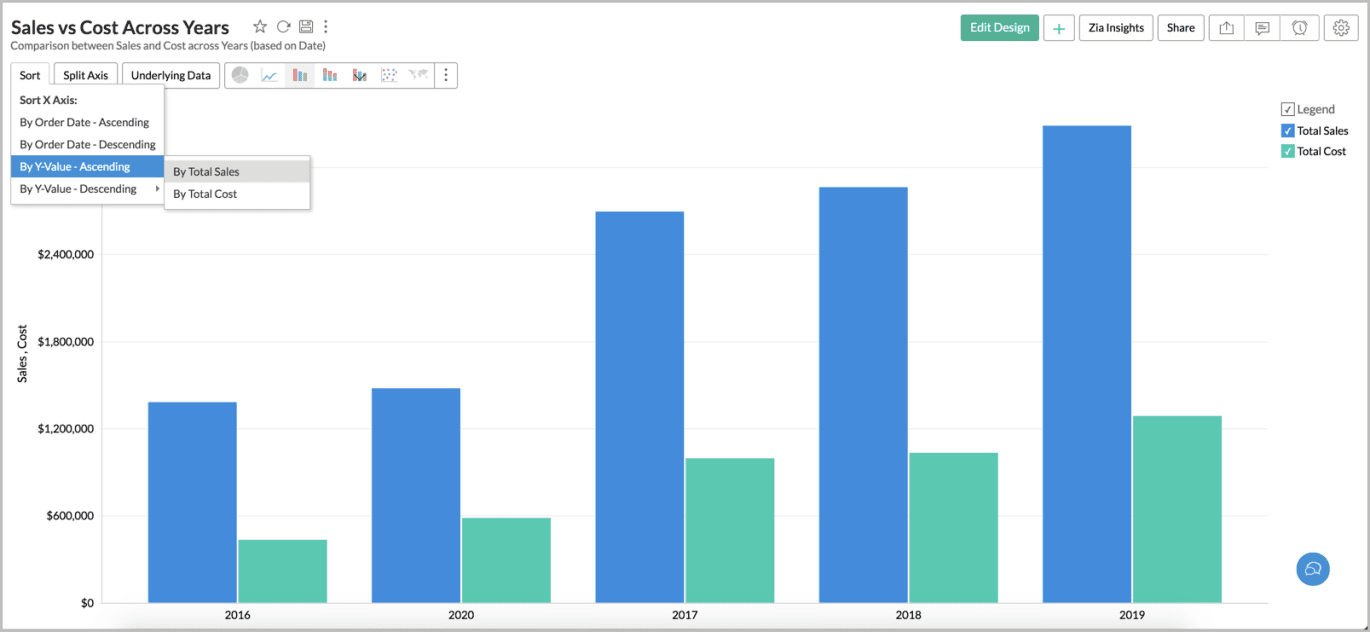The image size is (1370, 632).
Task: Choose the stacked bar chart icon
Action: tap(330, 75)
